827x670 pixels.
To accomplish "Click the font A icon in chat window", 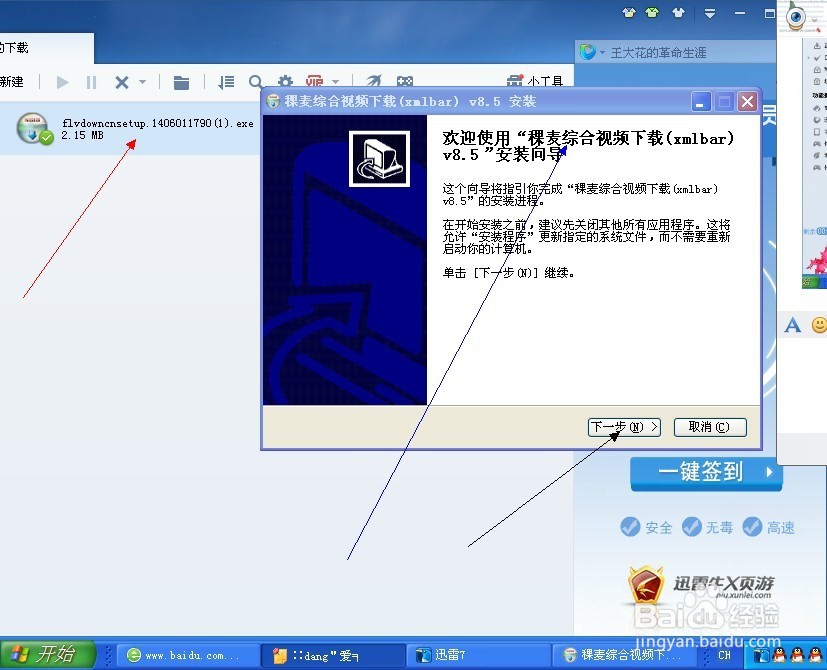I will [792, 324].
